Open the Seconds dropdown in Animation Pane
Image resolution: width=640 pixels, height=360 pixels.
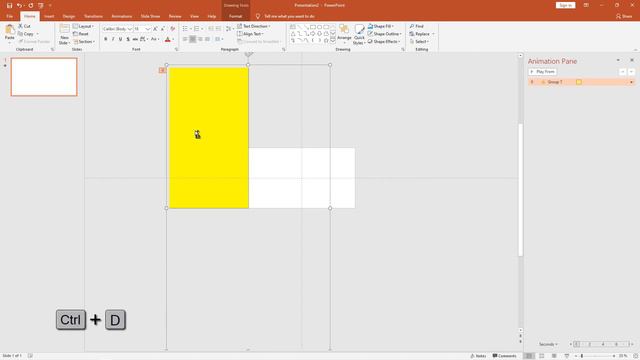tap(548, 344)
